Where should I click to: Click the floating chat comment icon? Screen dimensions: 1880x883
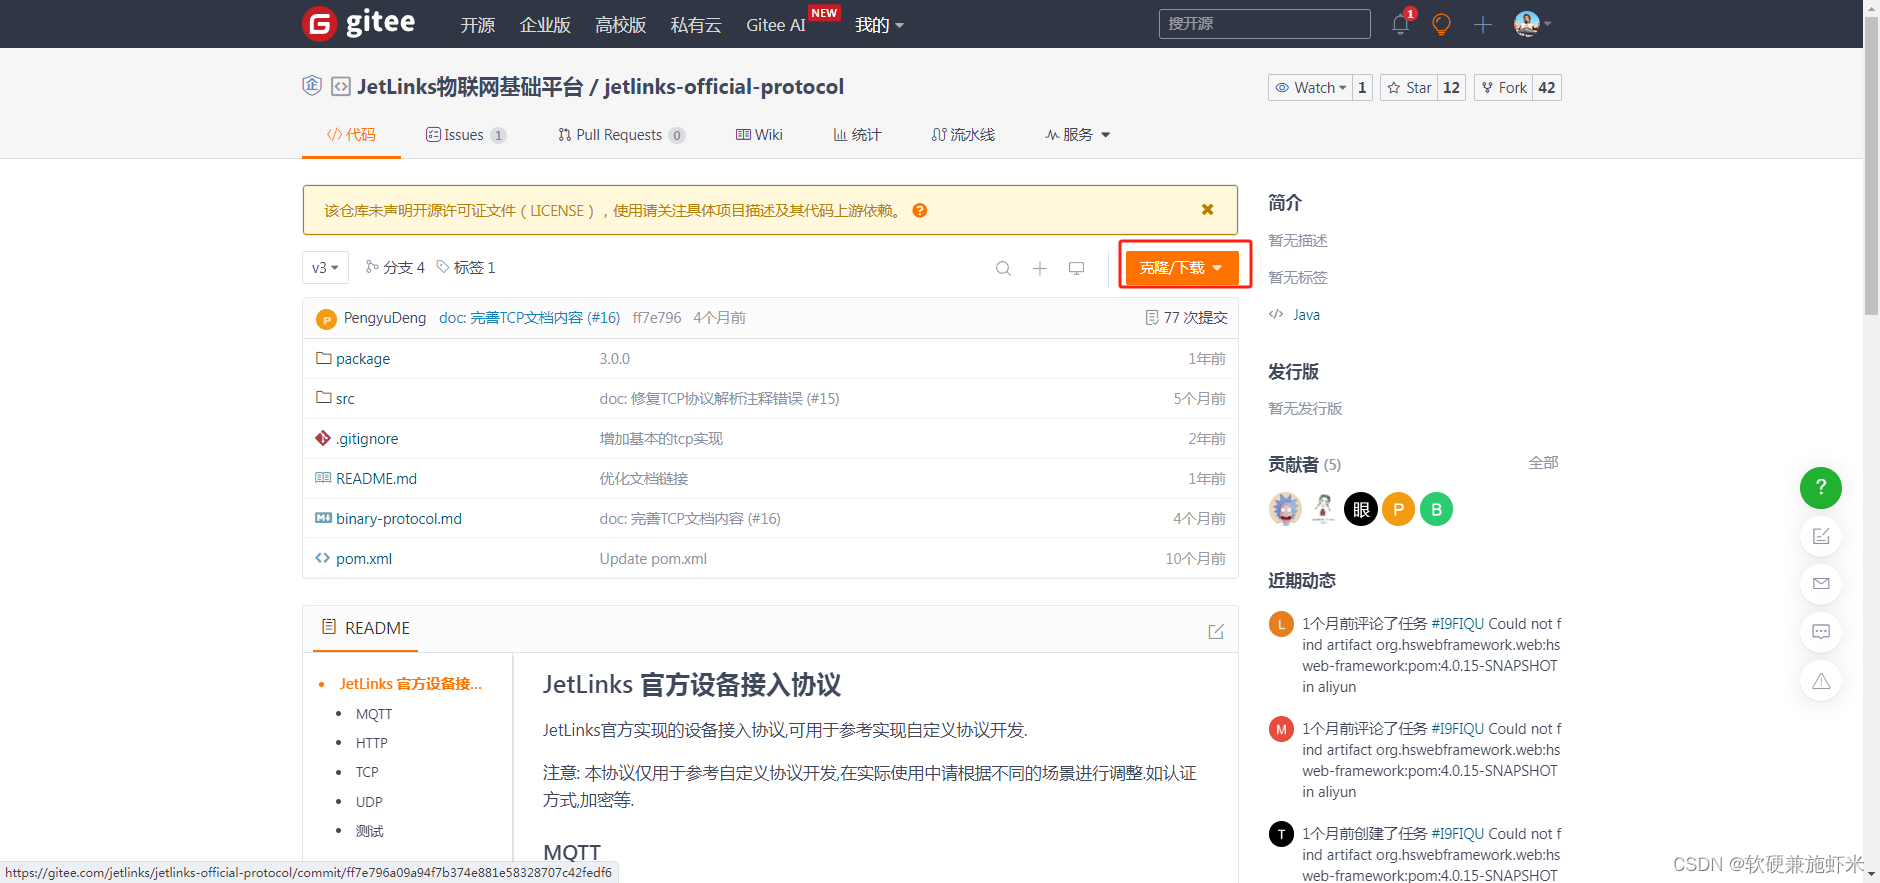pyautogui.click(x=1820, y=632)
